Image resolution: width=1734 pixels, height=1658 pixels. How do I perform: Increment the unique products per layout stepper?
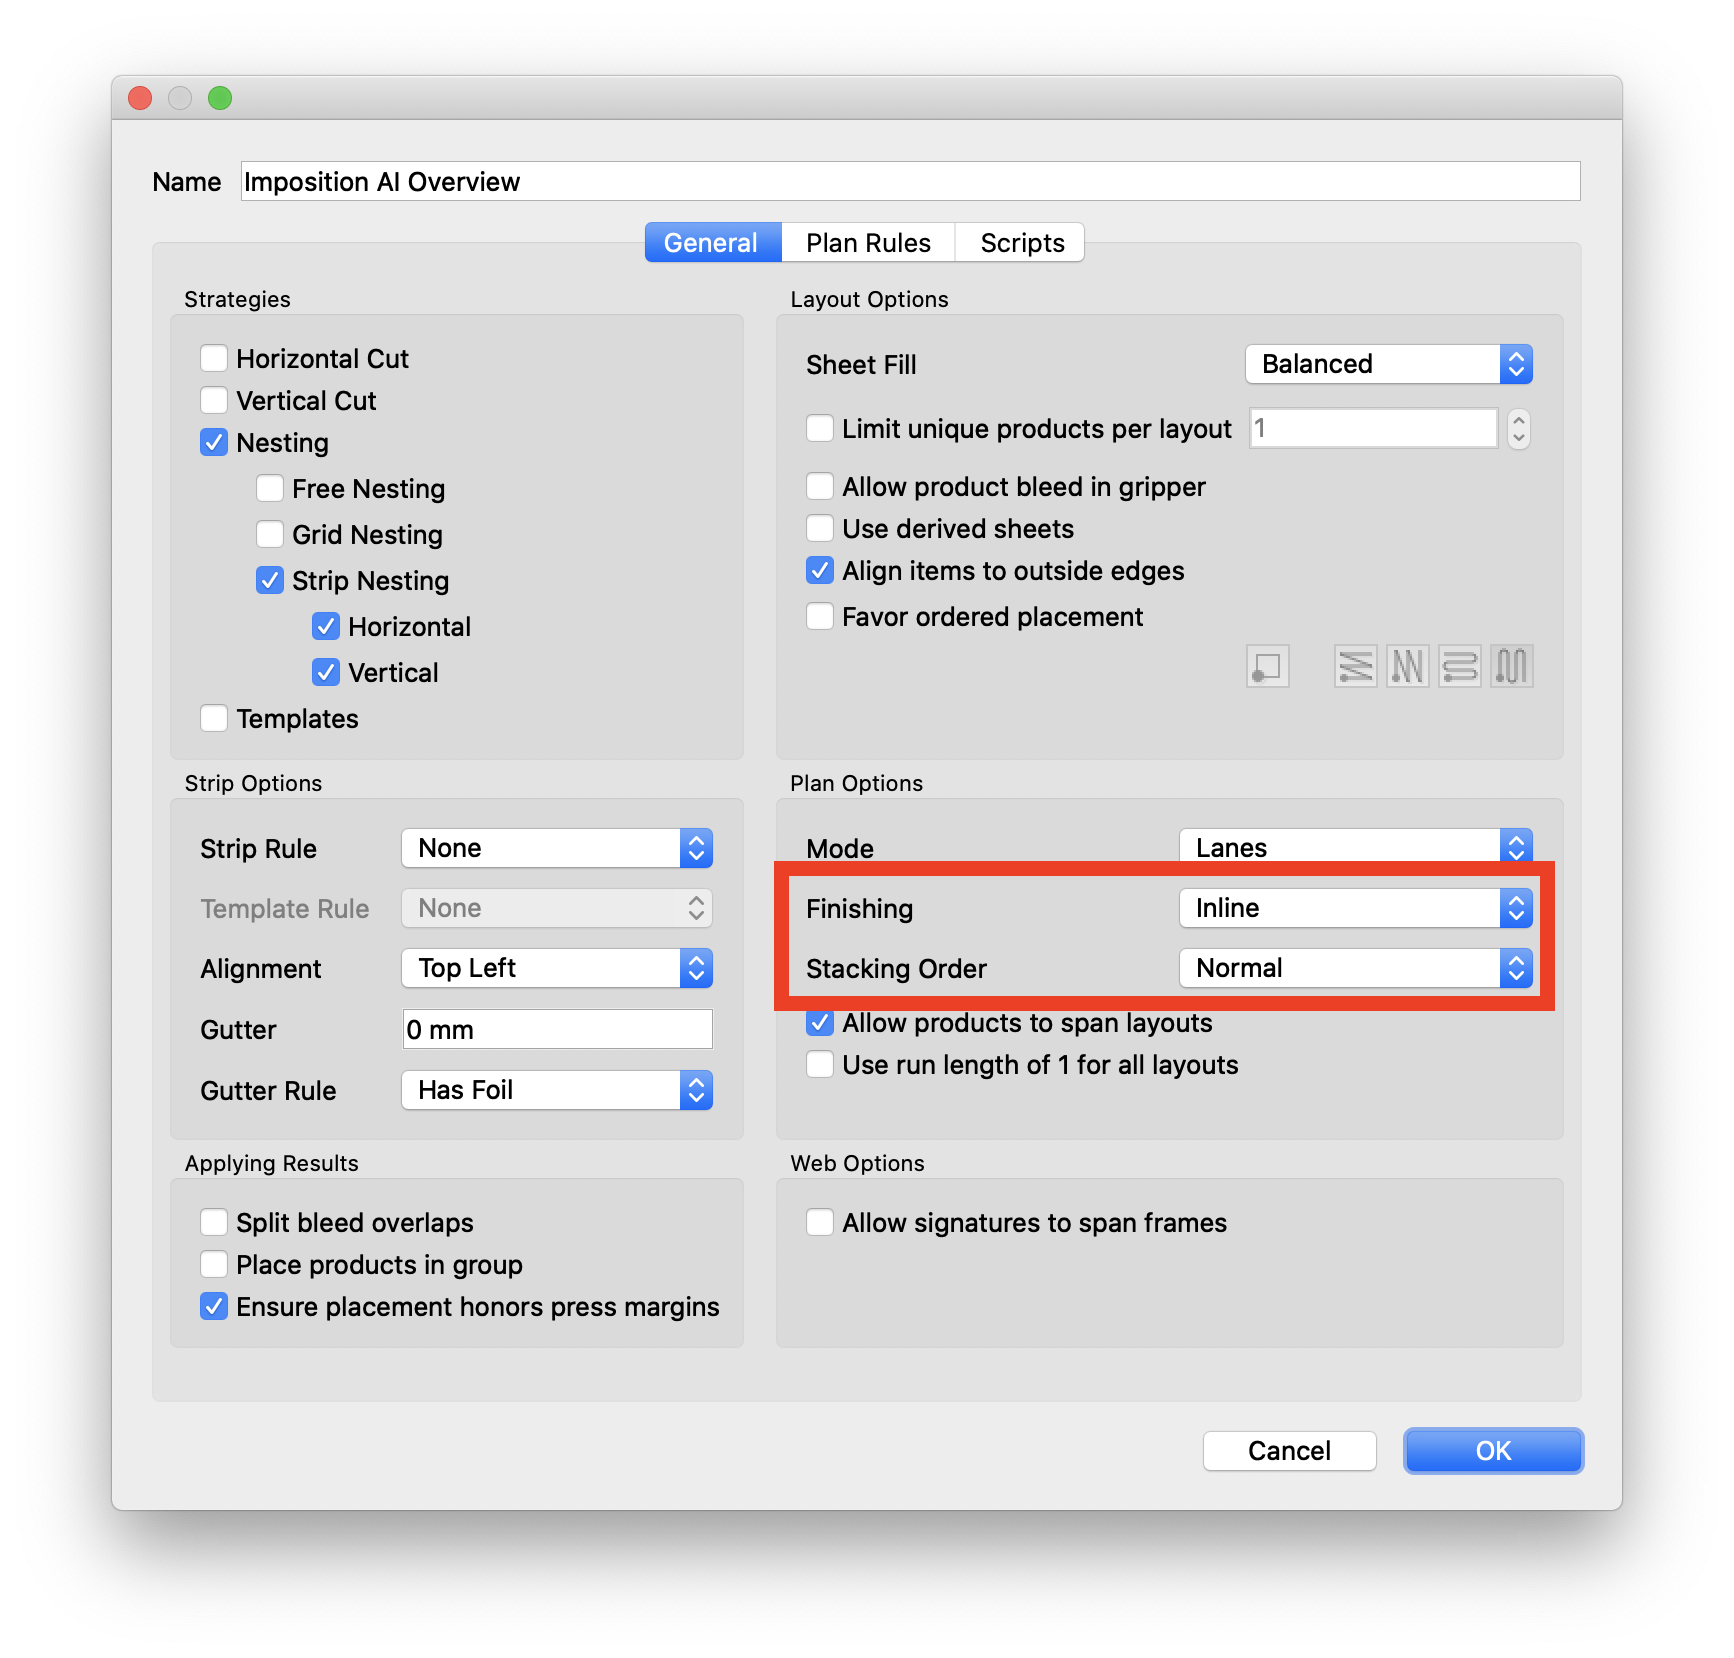pyautogui.click(x=1517, y=421)
